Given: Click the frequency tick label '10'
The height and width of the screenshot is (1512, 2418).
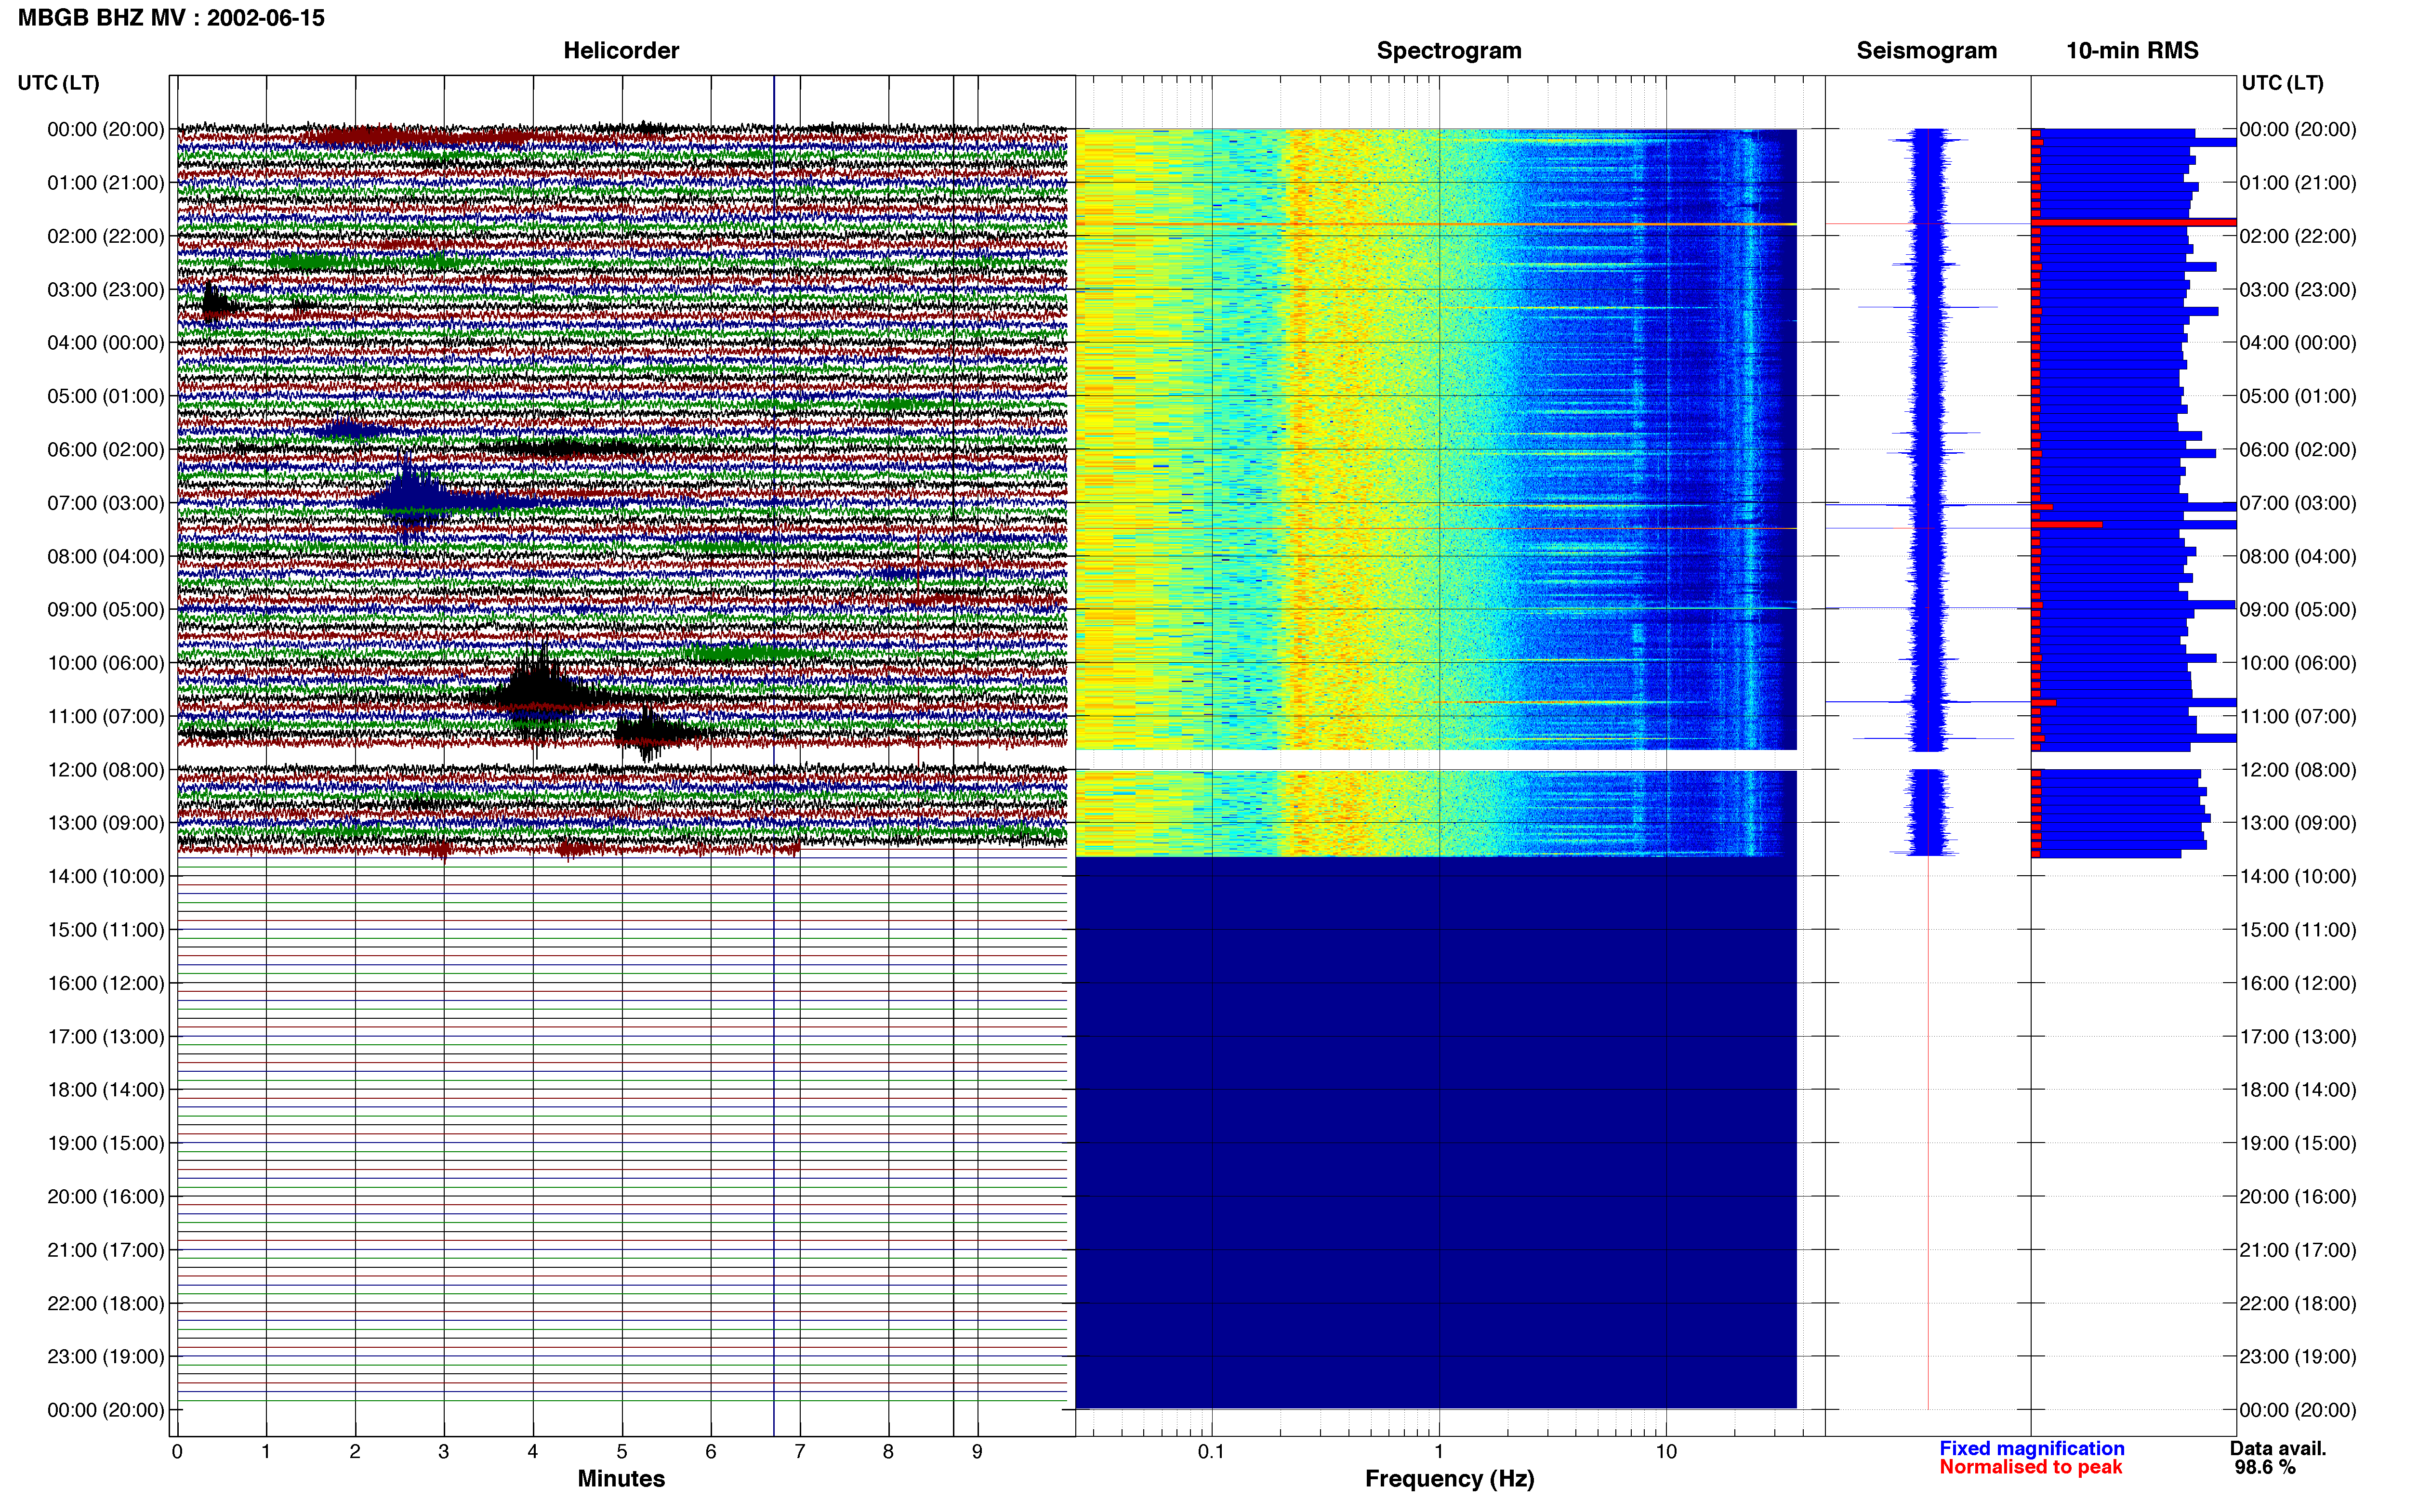Looking at the screenshot, I should 1666,1452.
